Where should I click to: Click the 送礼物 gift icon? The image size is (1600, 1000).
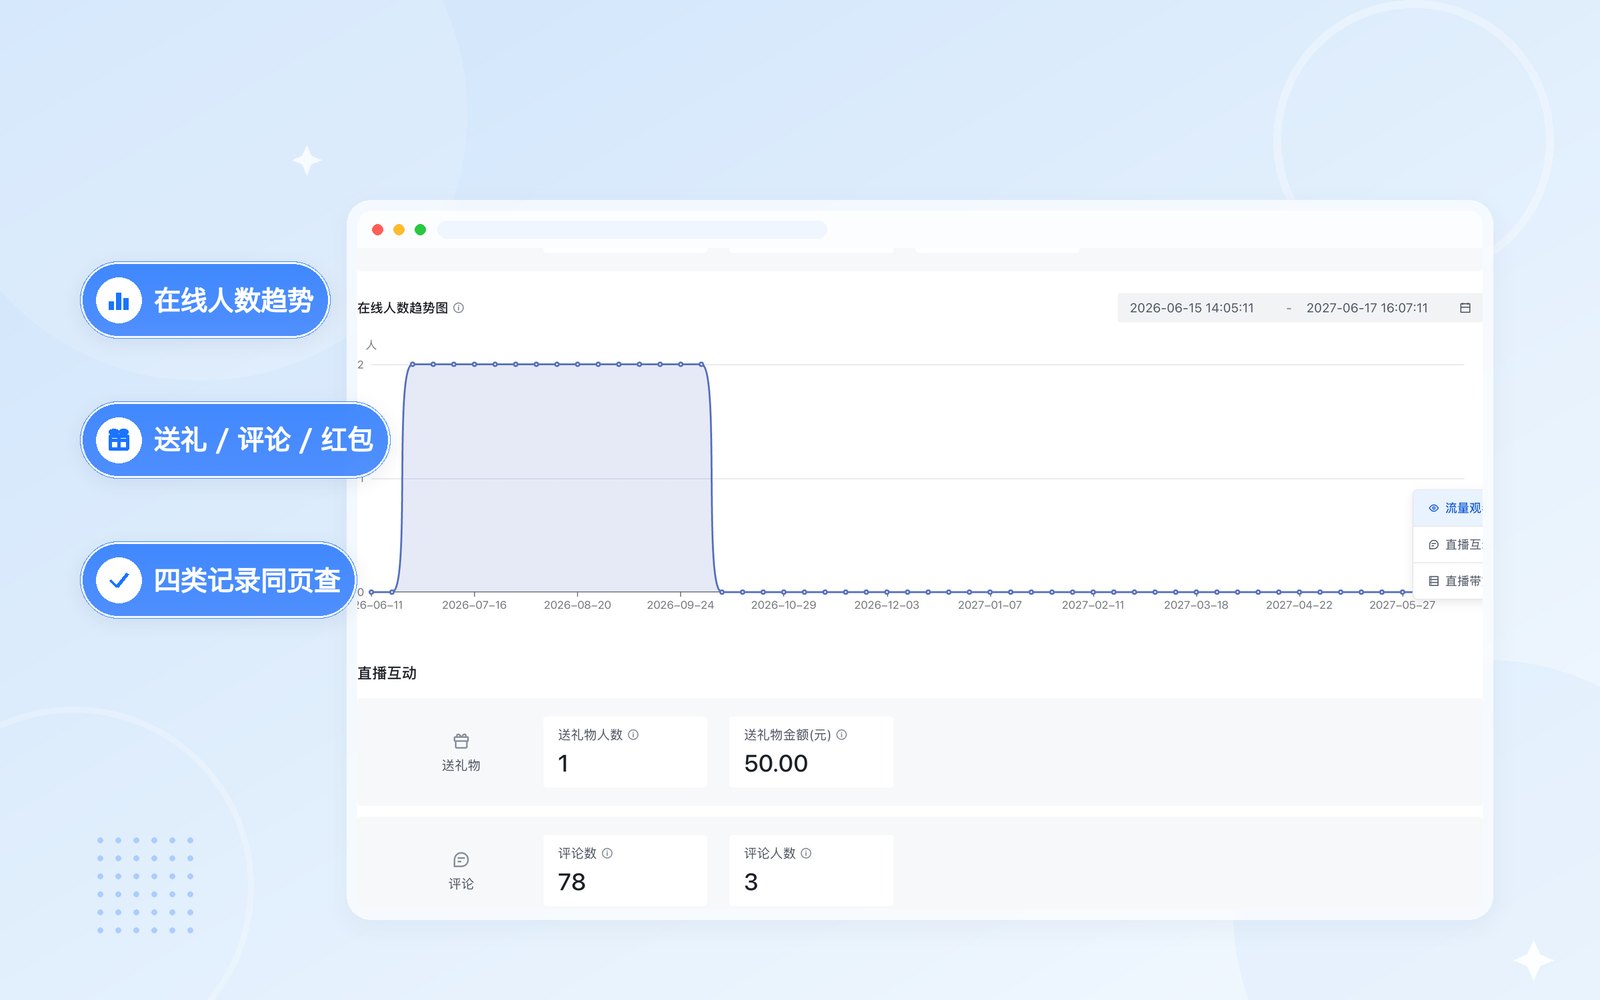461,741
